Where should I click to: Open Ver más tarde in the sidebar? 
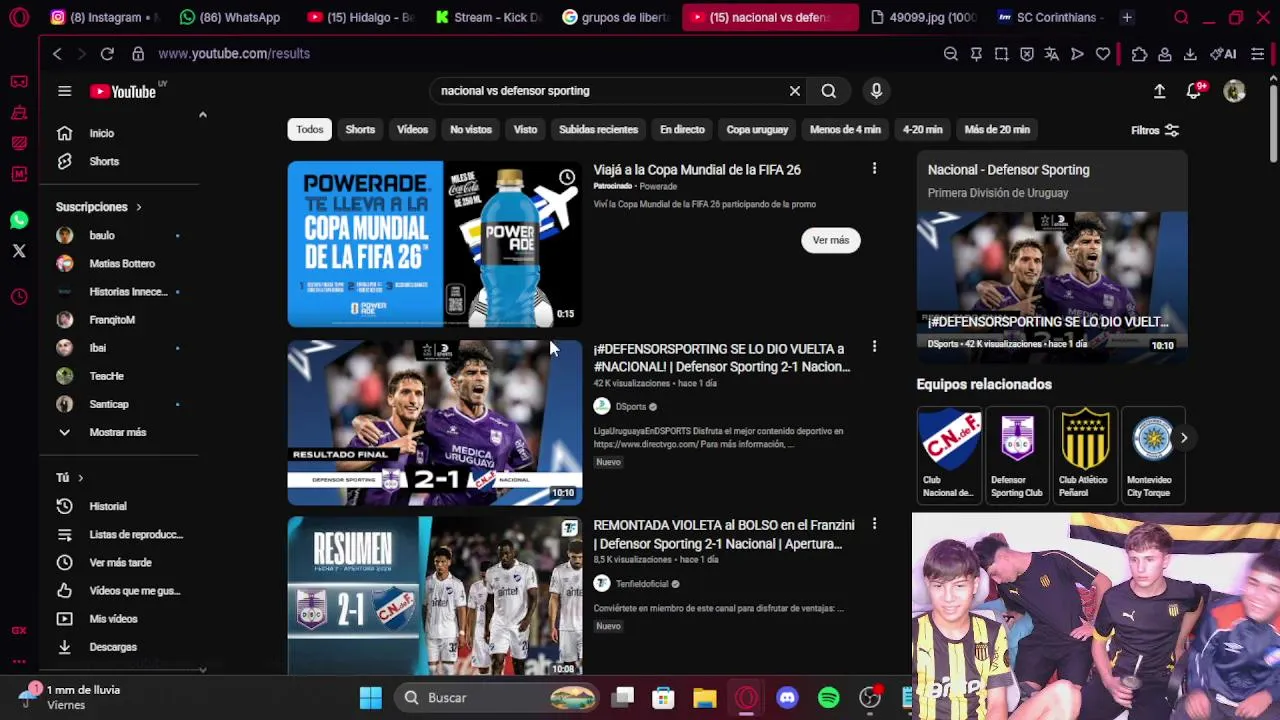(x=118, y=562)
